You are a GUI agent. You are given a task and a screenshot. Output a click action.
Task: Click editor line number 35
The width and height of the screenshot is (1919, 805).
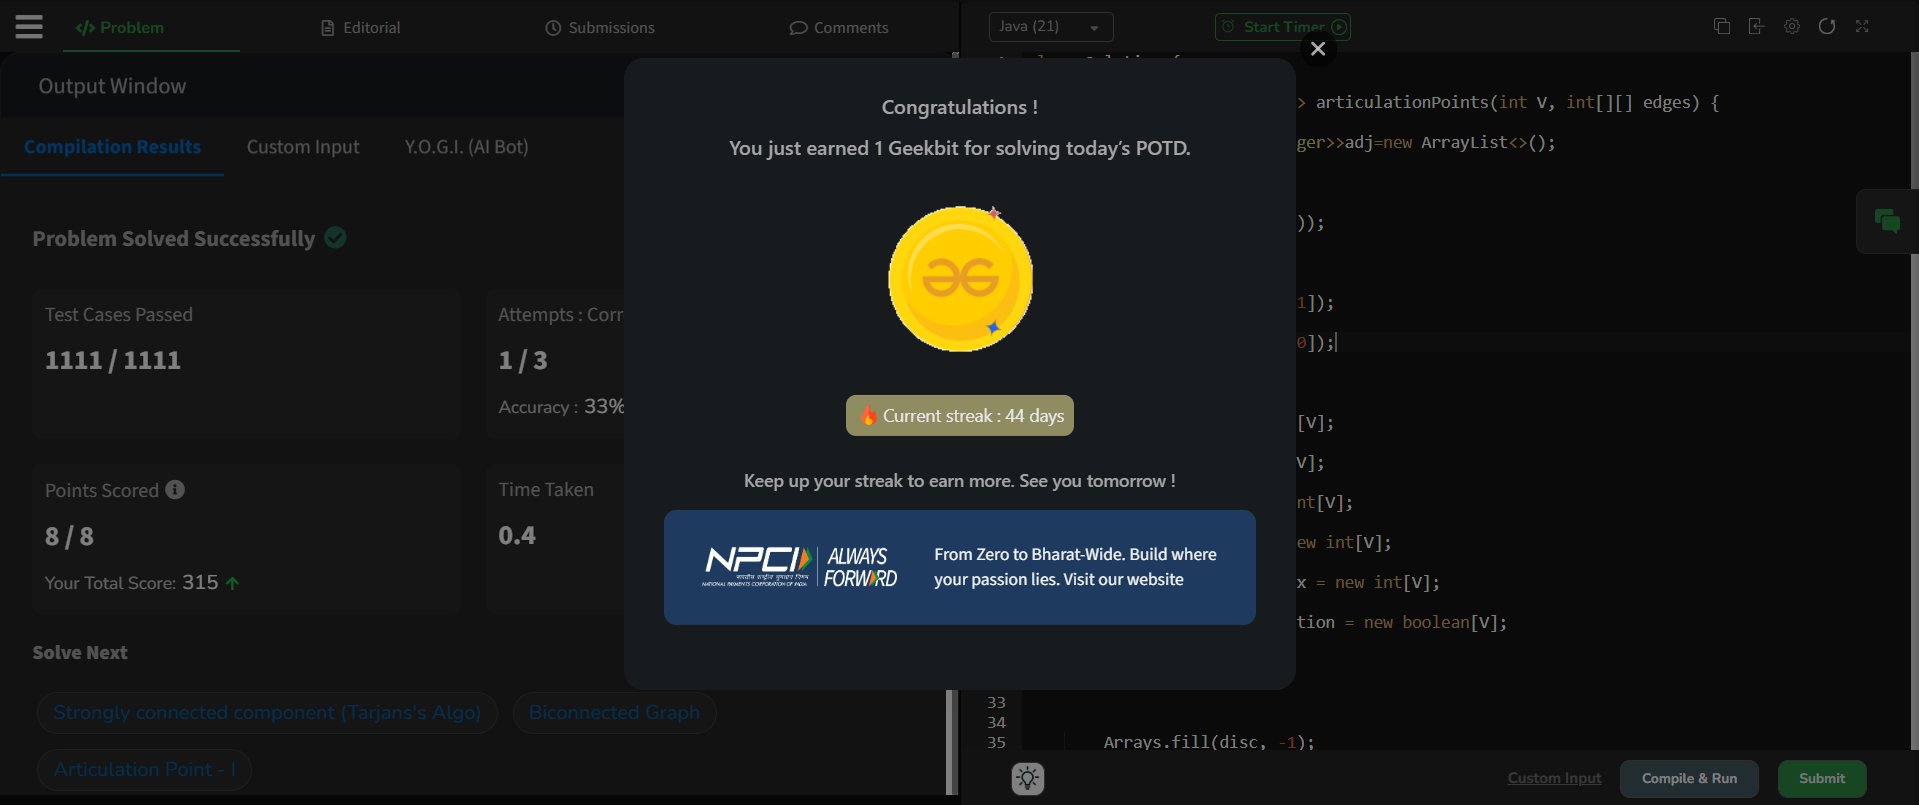(x=996, y=742)
